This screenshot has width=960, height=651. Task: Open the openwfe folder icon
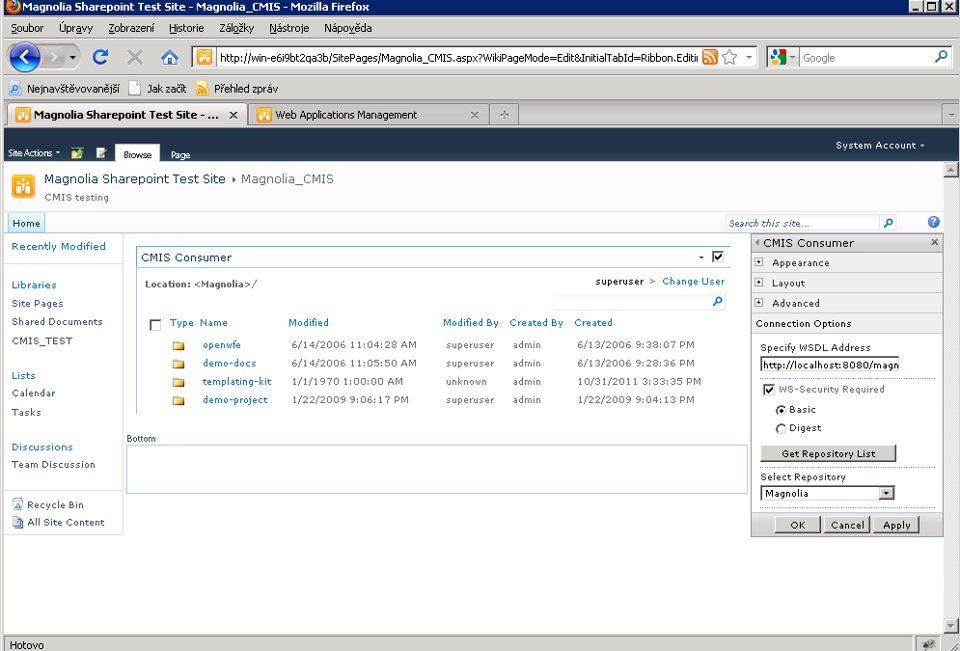pyautogui.click(x=178, y=345)
